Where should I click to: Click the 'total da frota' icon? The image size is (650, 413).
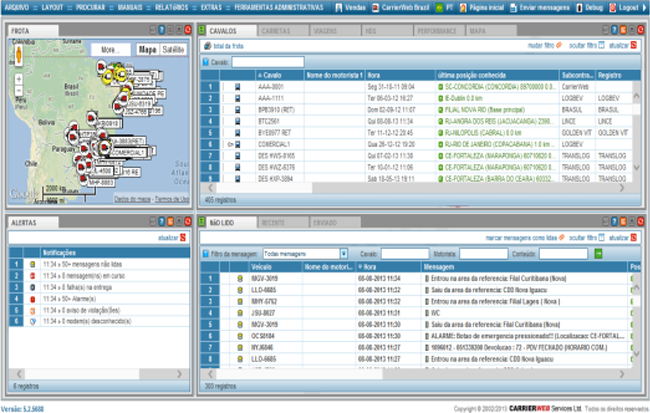point(207,46)
